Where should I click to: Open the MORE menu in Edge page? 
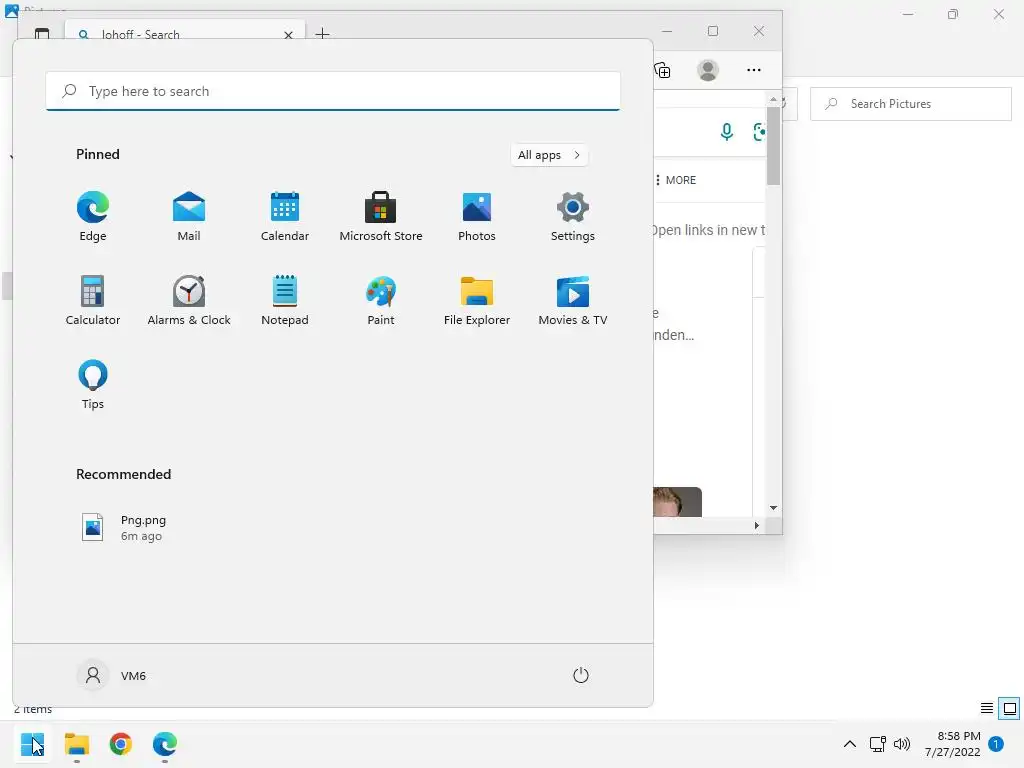pos(676,180)
